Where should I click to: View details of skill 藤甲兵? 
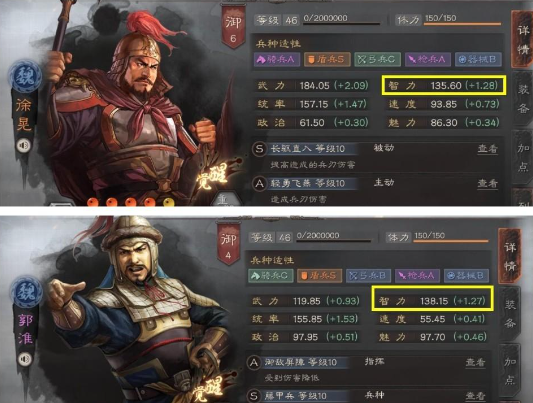(x=475, y=396)
